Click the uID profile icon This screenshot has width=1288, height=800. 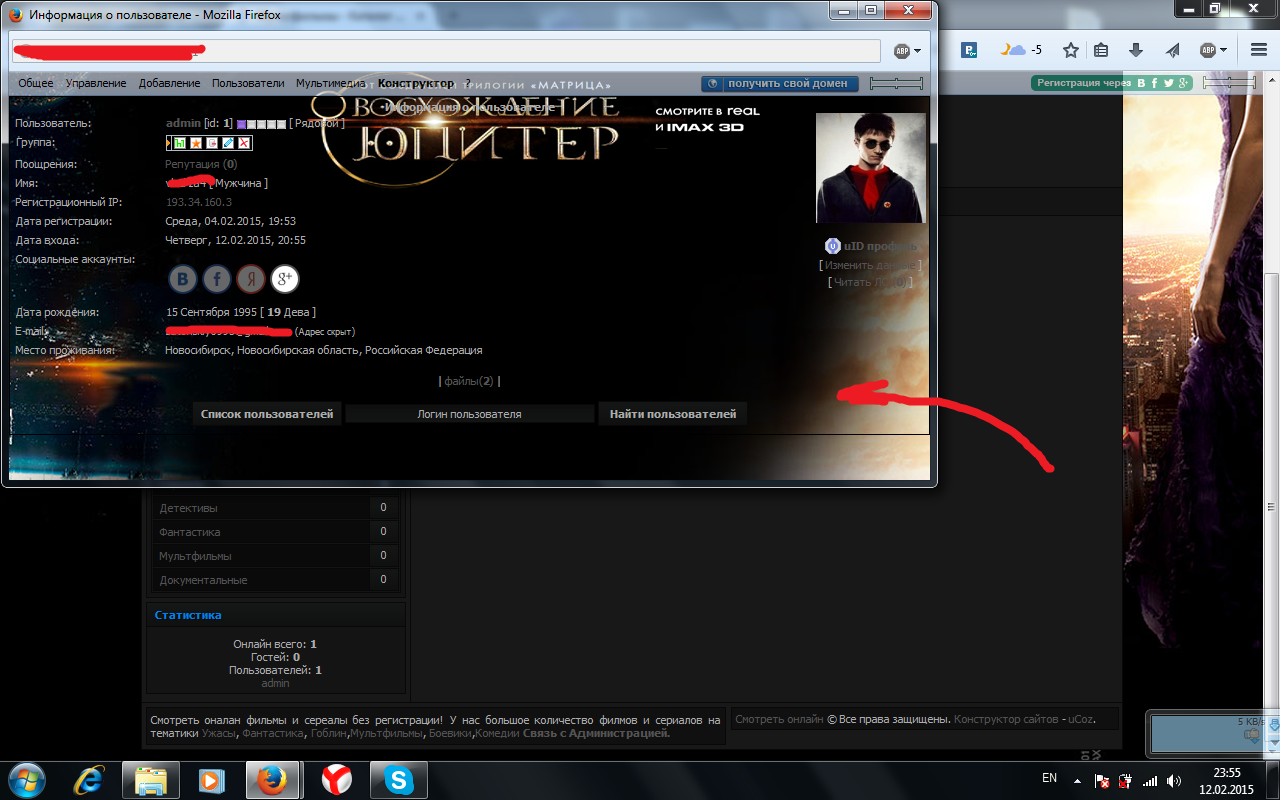832,246
